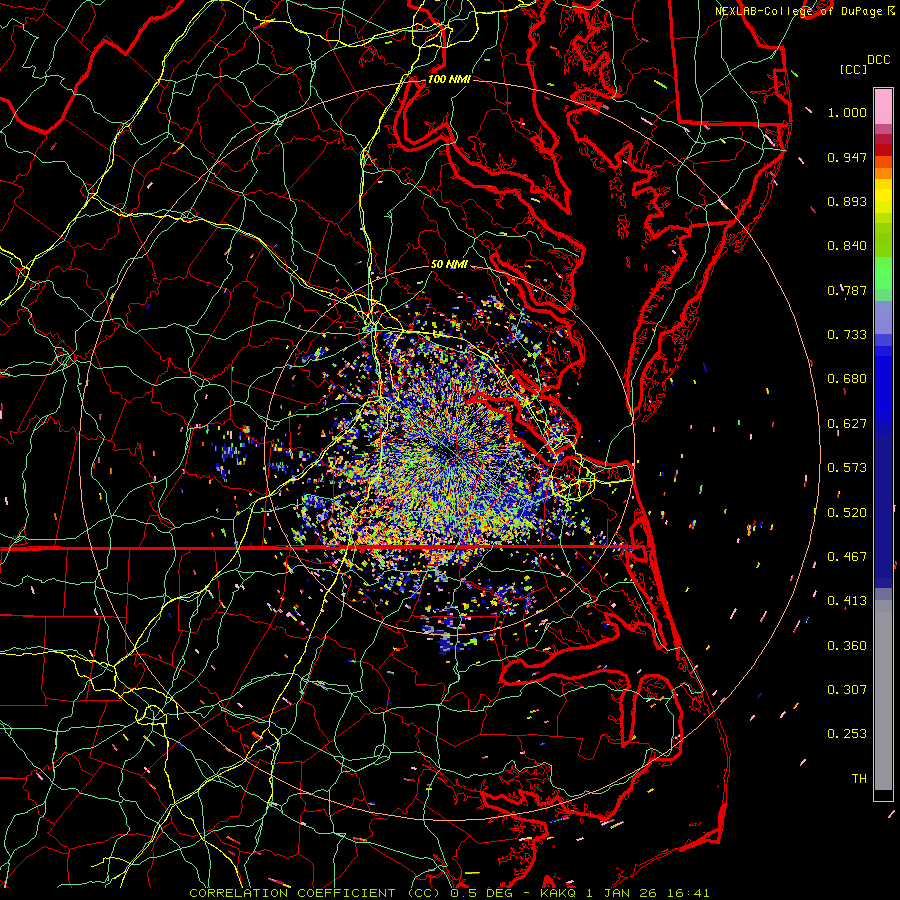Click the 0.893 legend value
This screenshot has width=900, height=900.
[847, 201]
